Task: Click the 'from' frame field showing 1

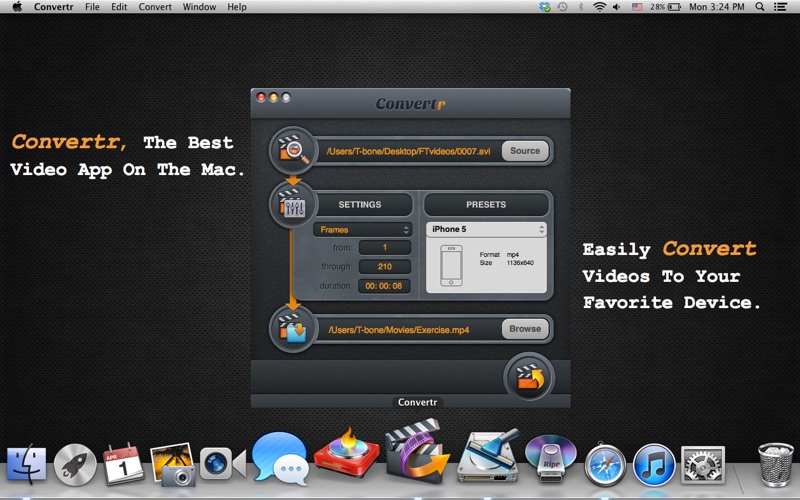Action: coord(385,247)
